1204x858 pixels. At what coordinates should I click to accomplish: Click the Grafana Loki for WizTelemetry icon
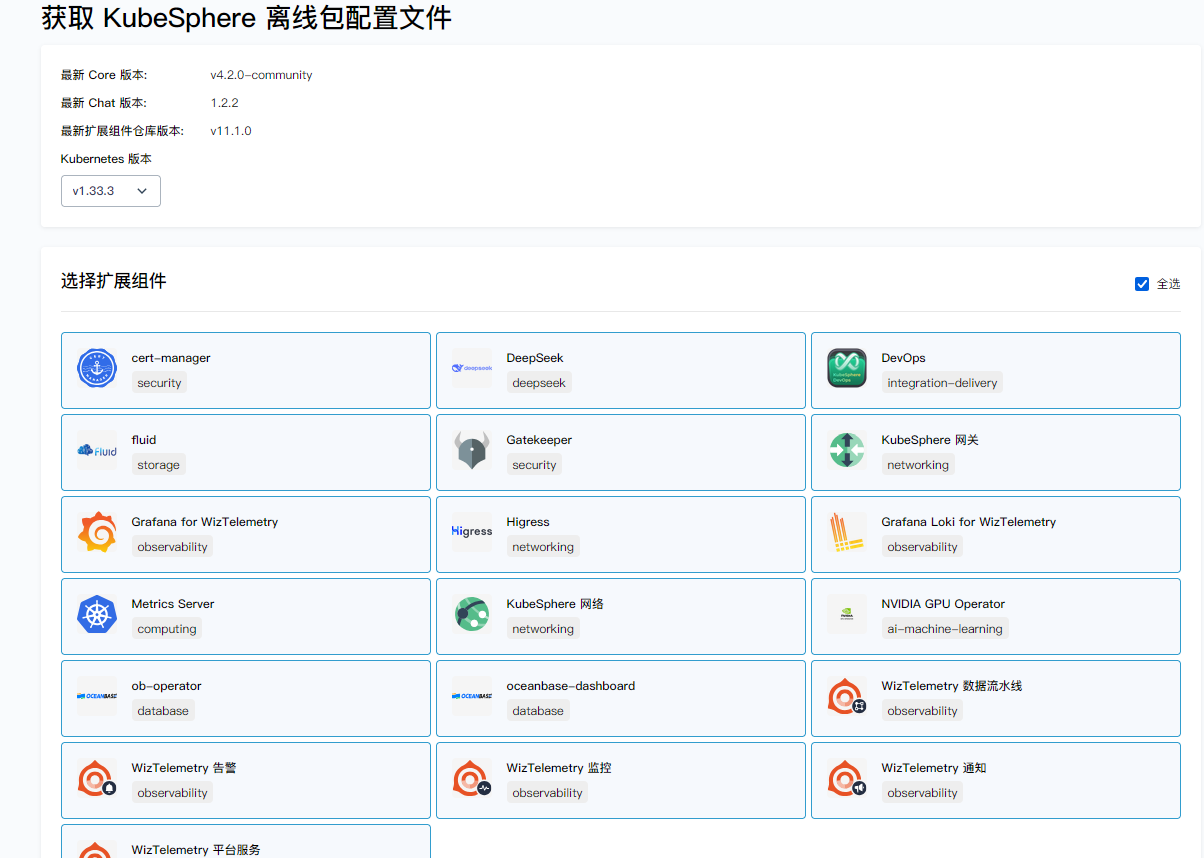point(847,532)
